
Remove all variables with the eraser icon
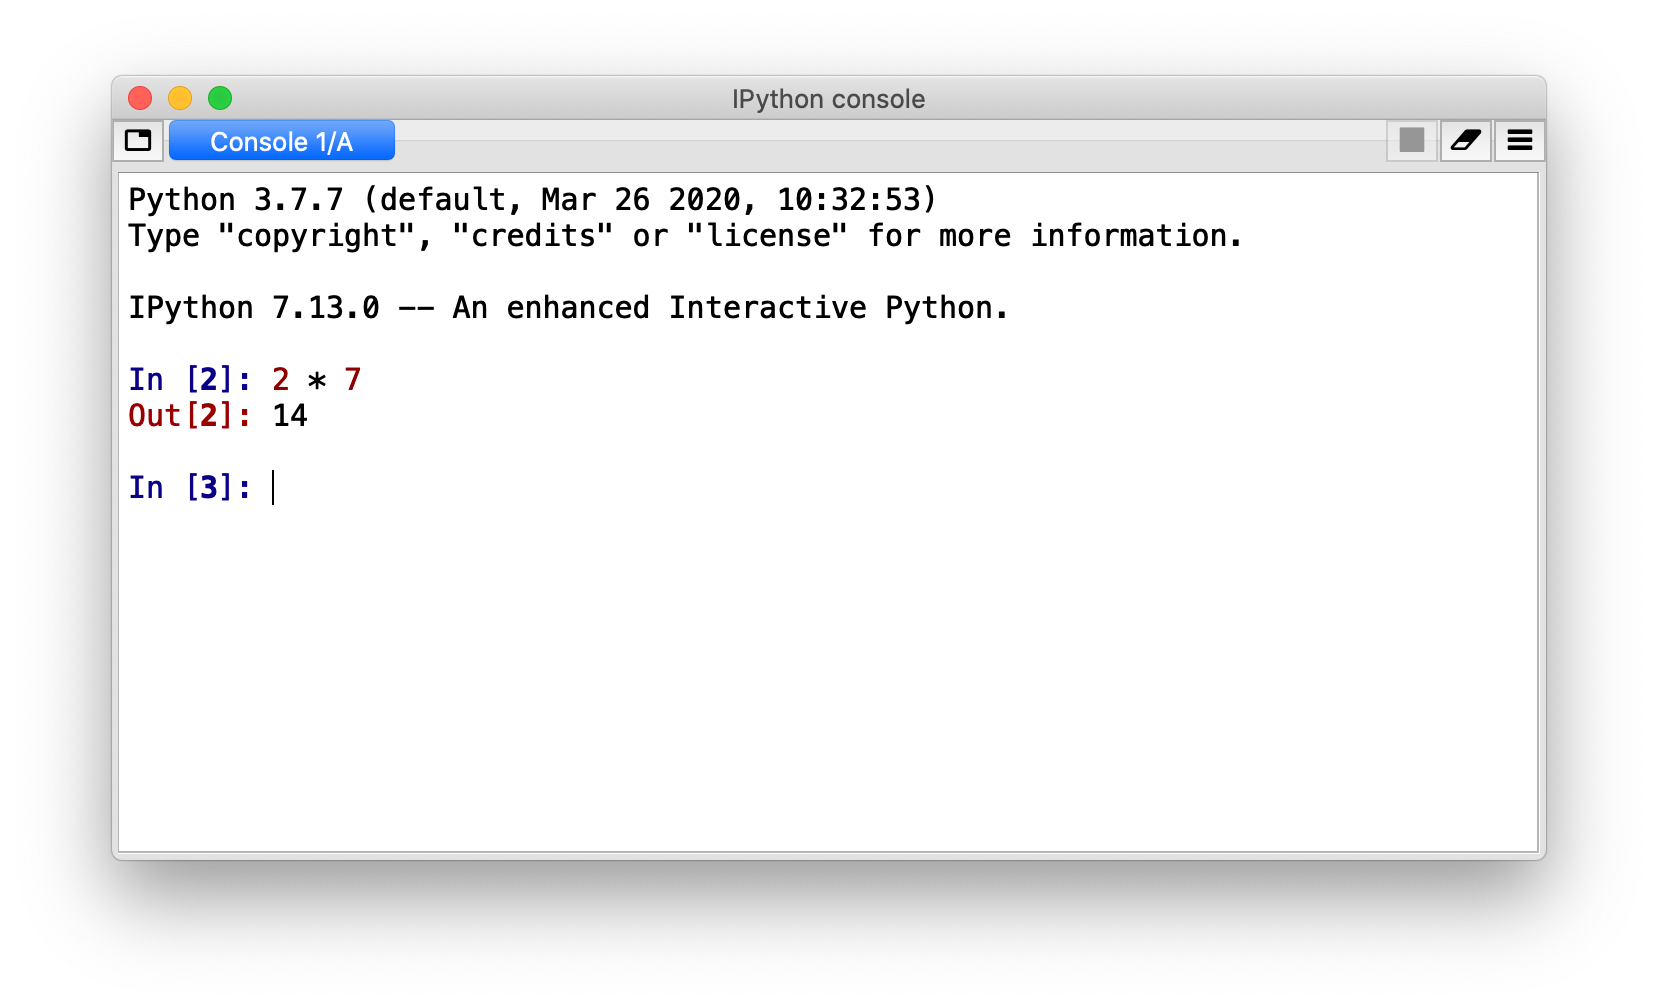click(1464, 140)
